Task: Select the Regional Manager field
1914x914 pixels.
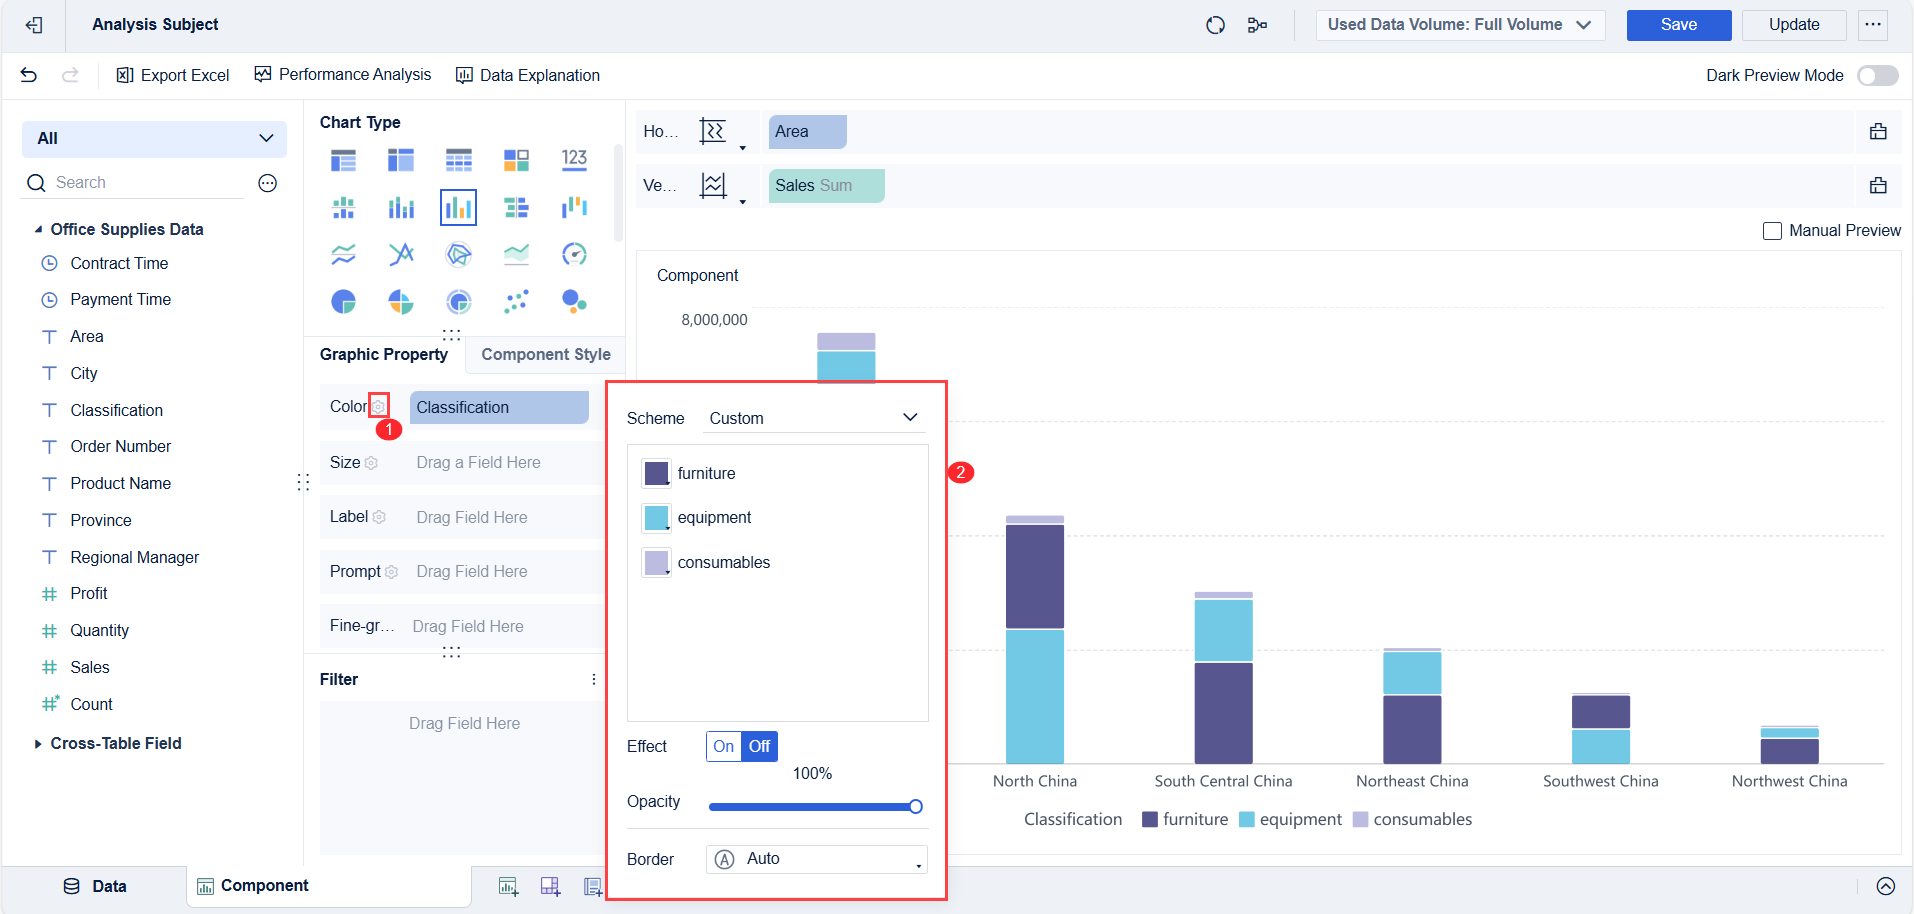Action: tap(134, 557)
